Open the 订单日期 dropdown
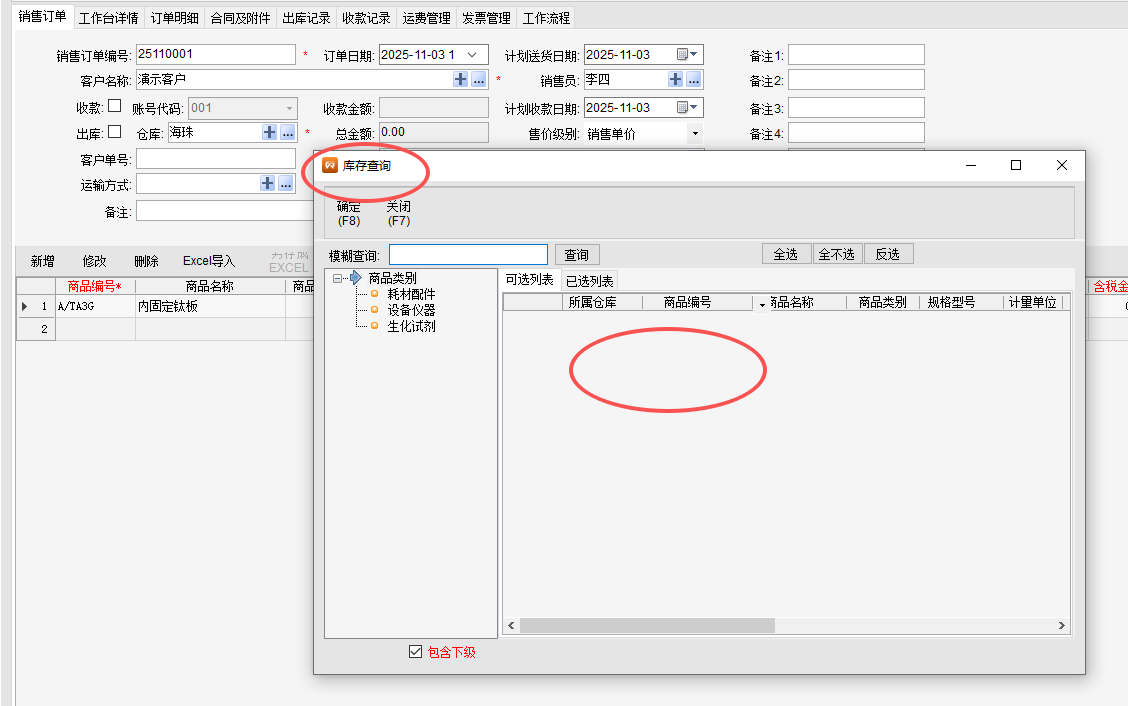This screenshot has height=706, width=1128. (472, 55)
